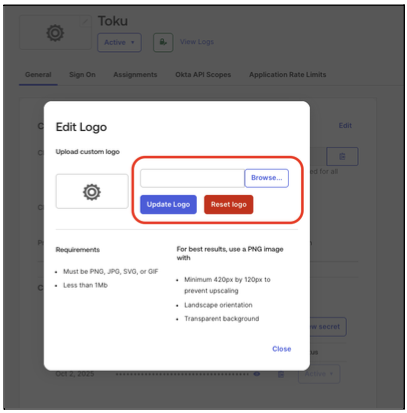Image resolution: width=407 pixels, height=413 pixels.
Task: Toggle the eye icon to reveal secret
Action: (257, 374)
